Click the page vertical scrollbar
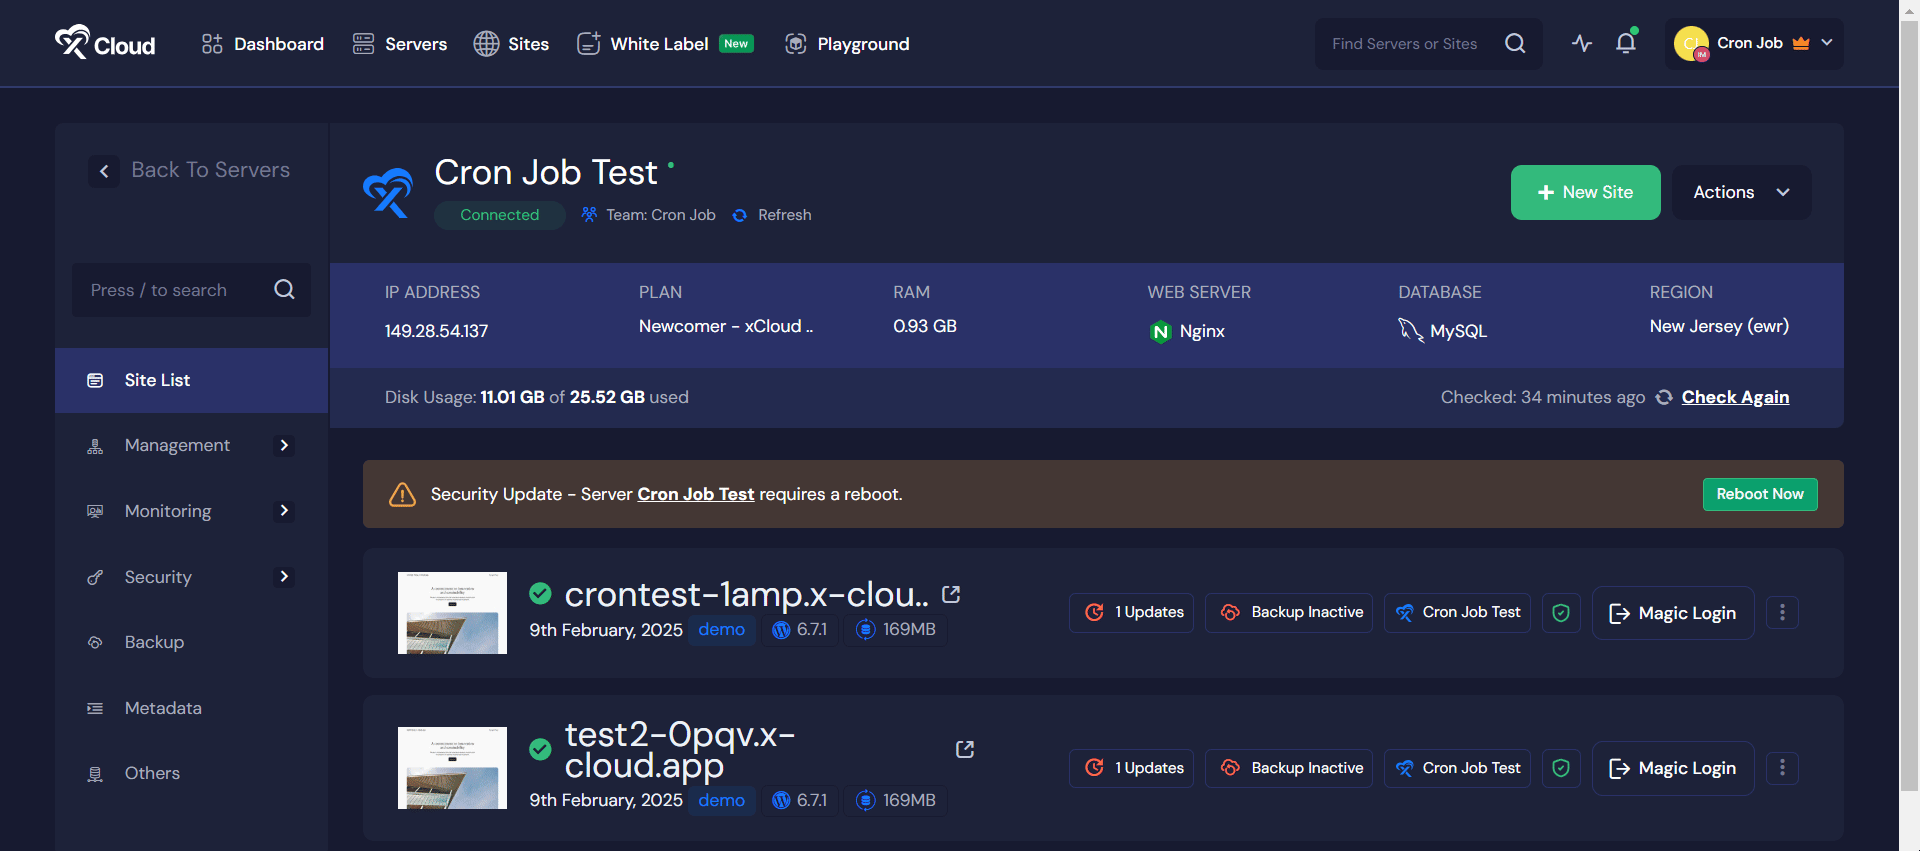Screen dimensions: 1920x851 pos(1909,405)
